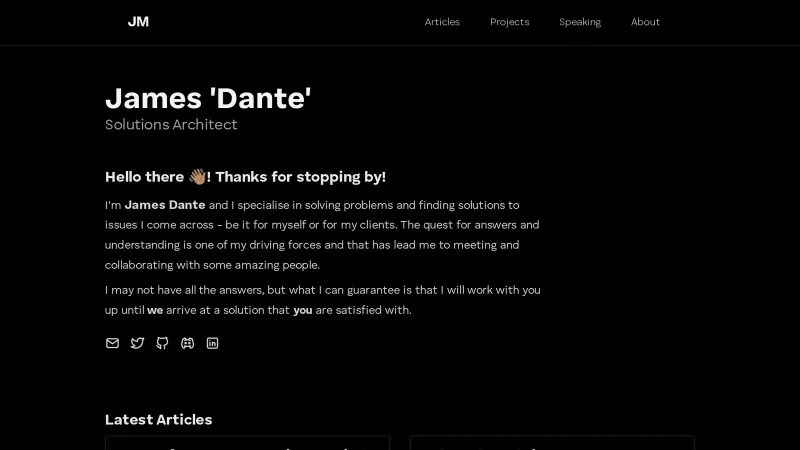Click the Latest Articles heading

(158, 420)
